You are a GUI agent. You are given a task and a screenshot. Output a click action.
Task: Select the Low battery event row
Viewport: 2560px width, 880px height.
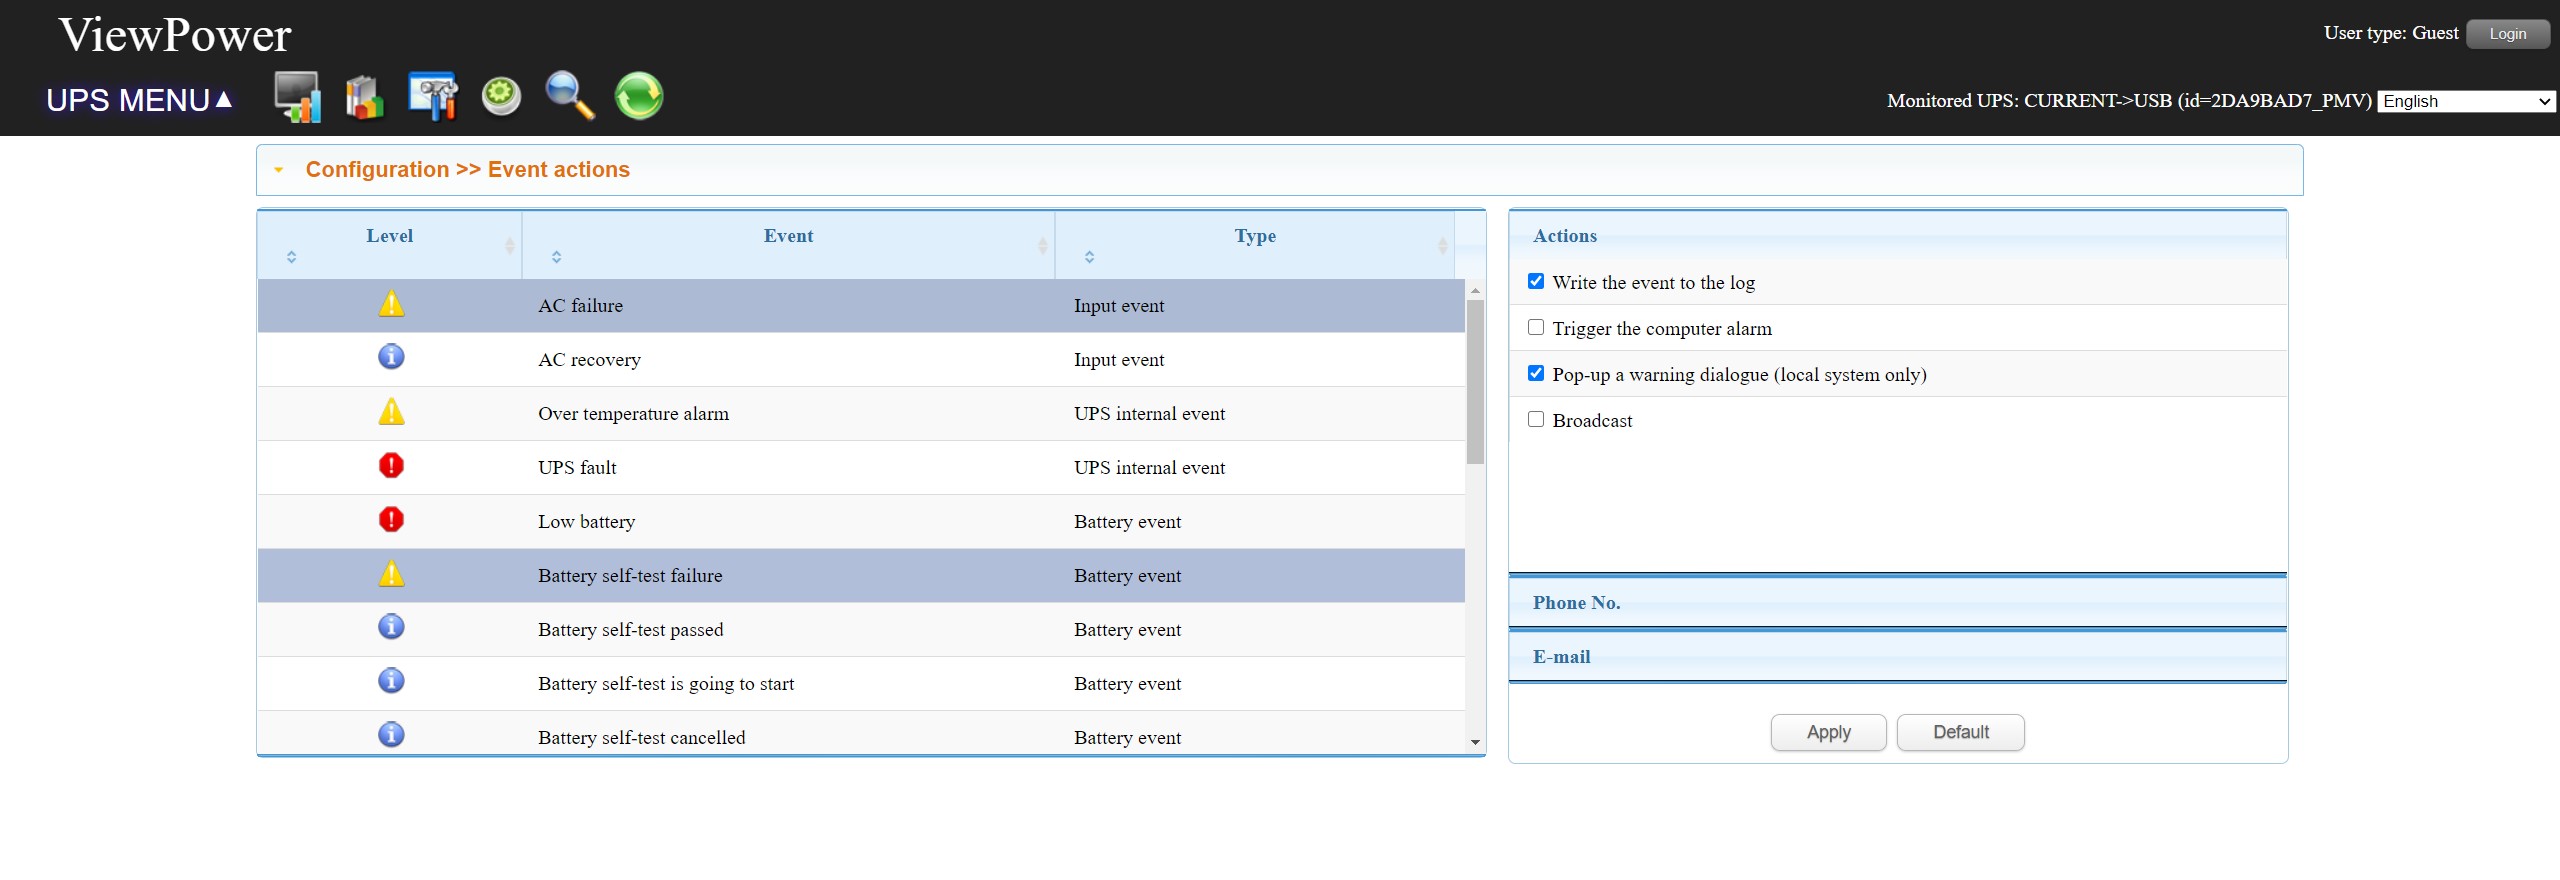[860, 521]
